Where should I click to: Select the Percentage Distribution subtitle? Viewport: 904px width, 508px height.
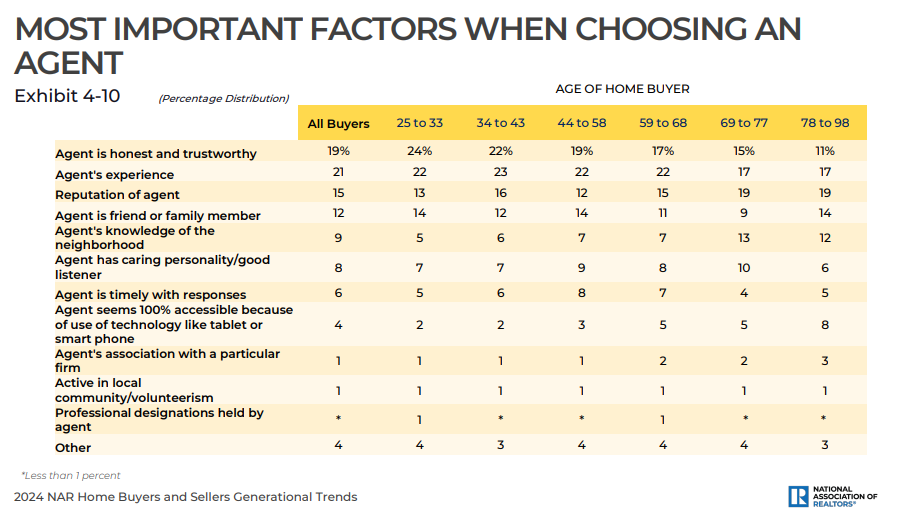pyautogui.click(x=224, y=99)
